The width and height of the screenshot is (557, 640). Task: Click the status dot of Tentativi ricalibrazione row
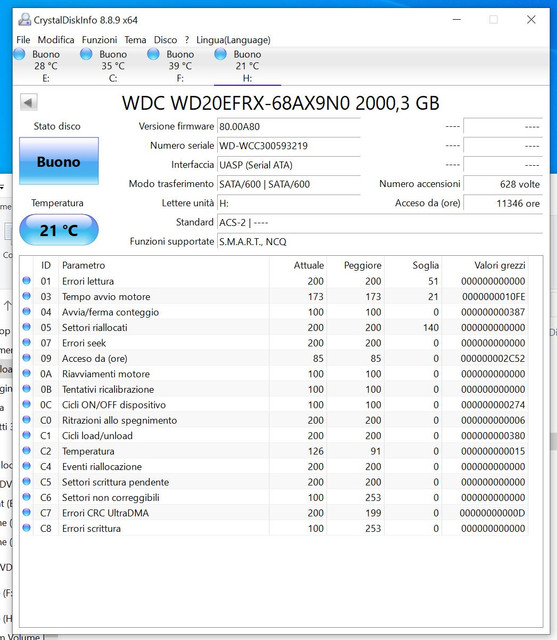(x=27, y=389)
